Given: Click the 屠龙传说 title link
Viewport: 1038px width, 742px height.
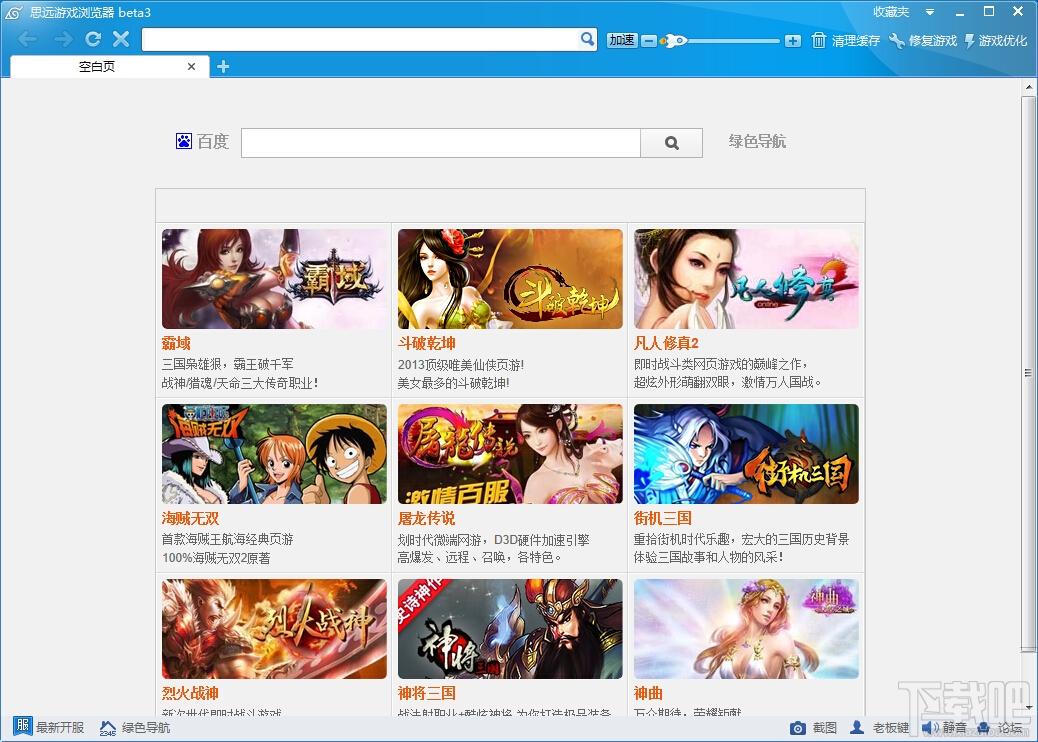Looking at the screenshot, I should pyautogui.click(x=426, y=518).
